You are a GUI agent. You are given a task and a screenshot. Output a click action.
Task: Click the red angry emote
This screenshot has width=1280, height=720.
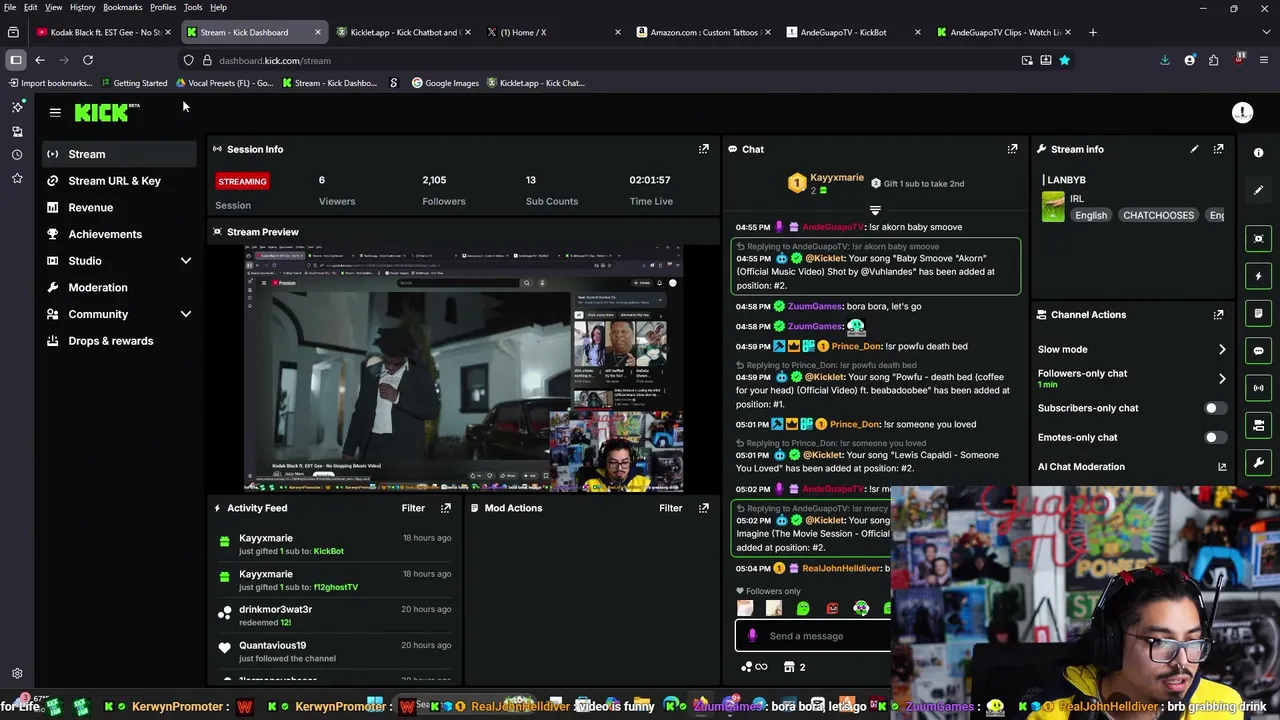(832, 608)
